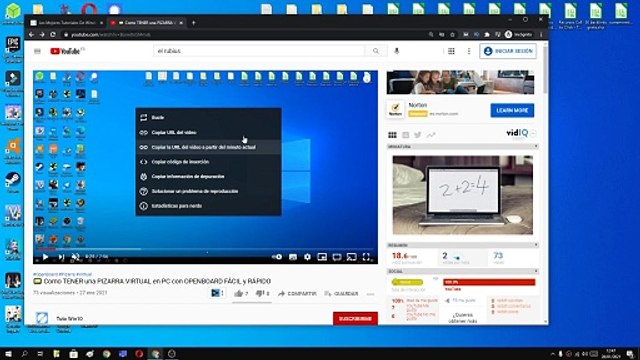
Task: Select vidIQ grid view icon
Action: click(x=392, y=135)
